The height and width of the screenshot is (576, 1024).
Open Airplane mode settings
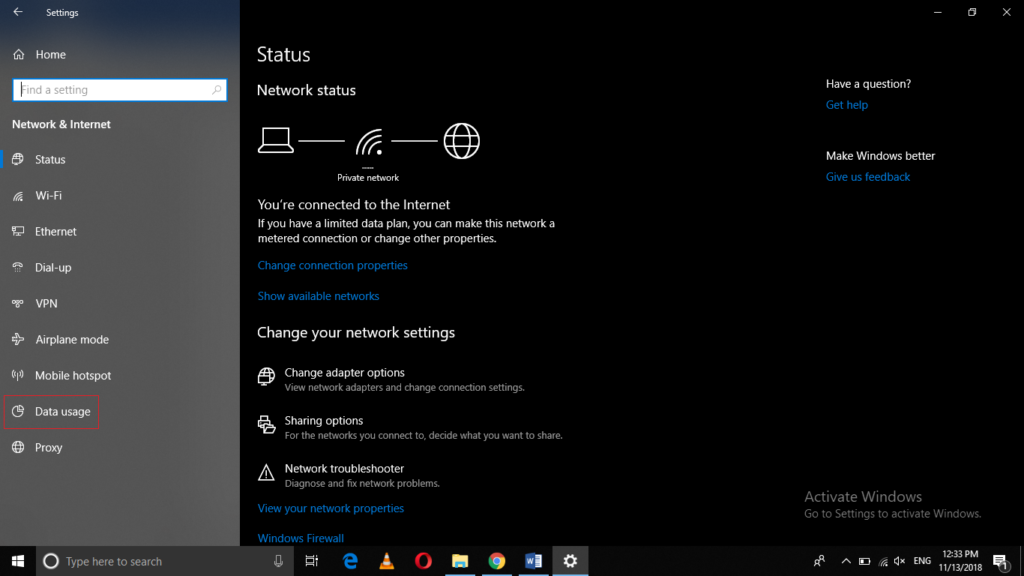point(72,340)
